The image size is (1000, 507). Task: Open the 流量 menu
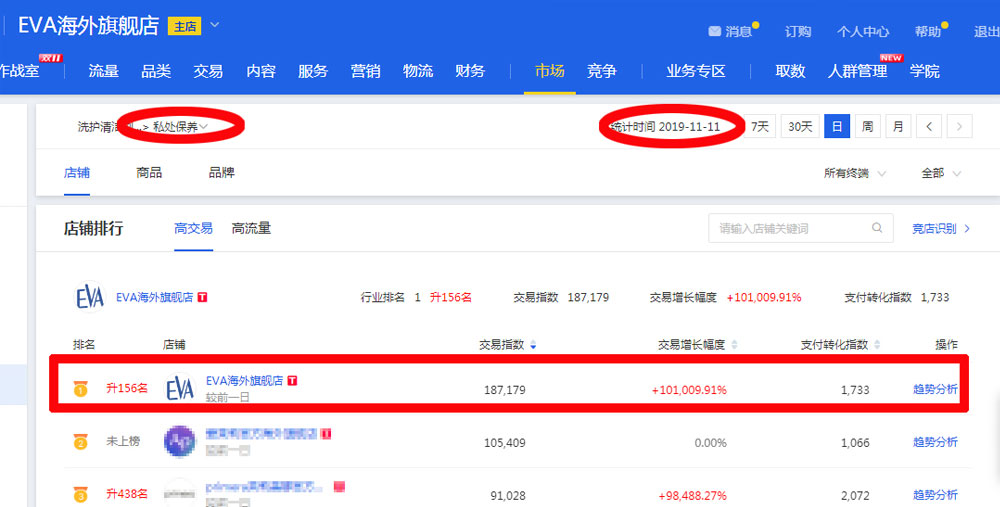click(103, 71)
